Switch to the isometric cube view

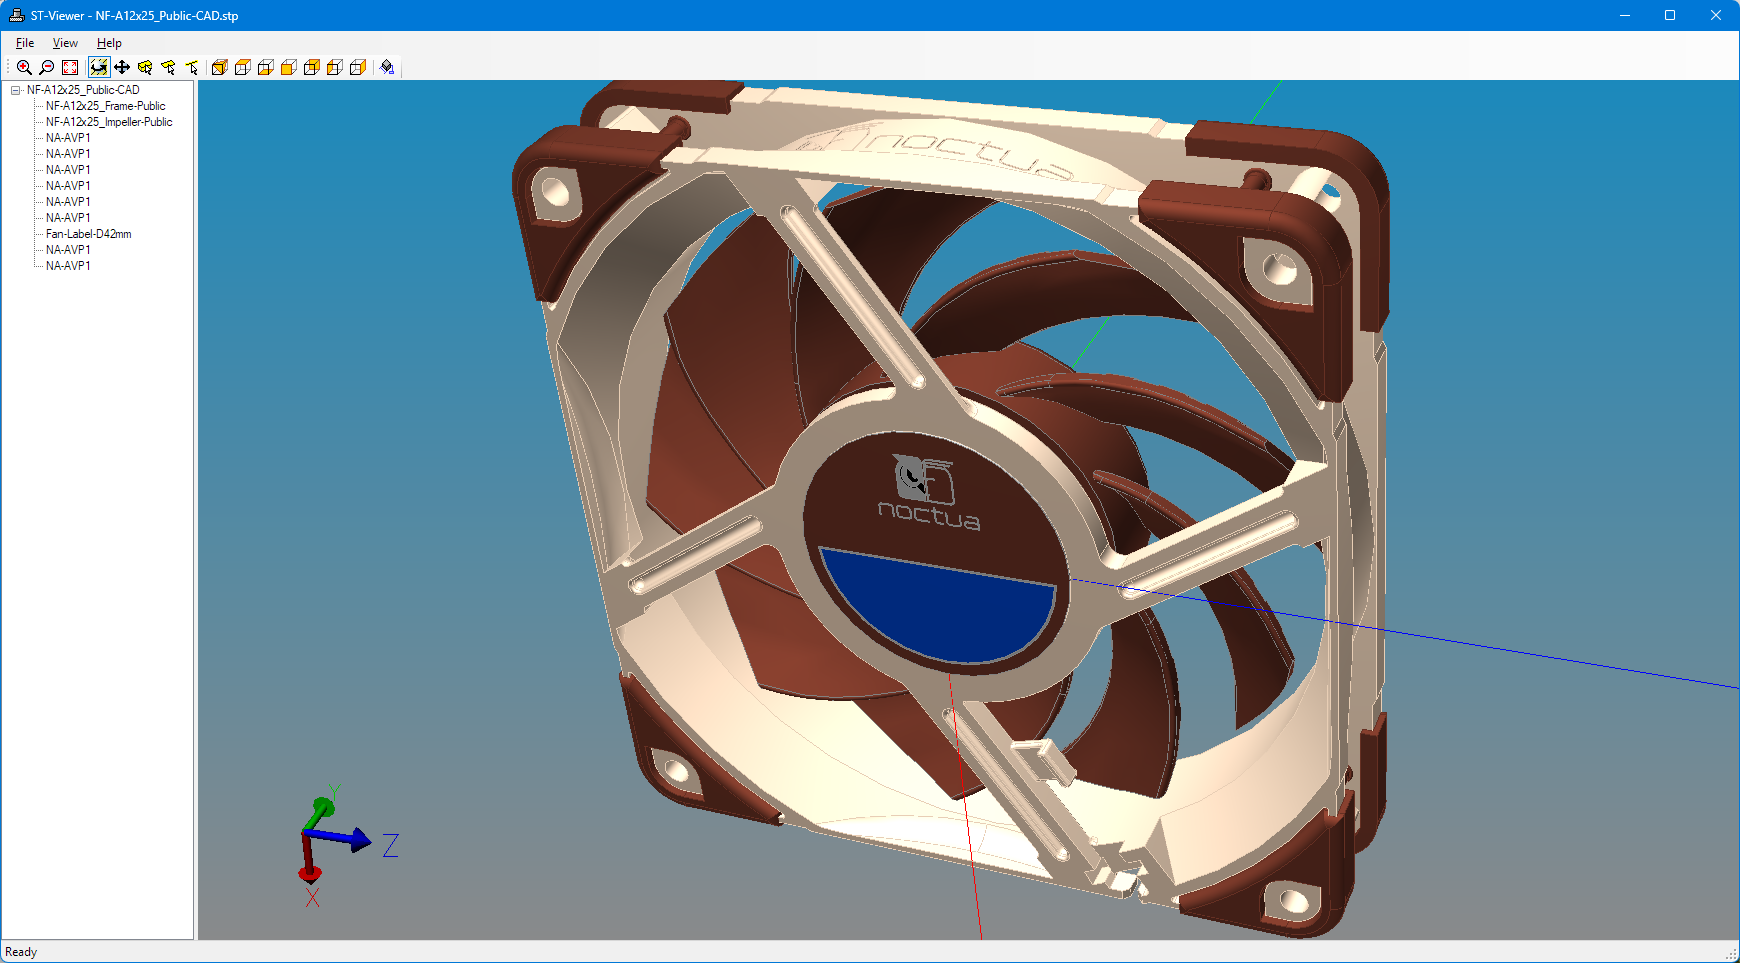coord(220,67)
